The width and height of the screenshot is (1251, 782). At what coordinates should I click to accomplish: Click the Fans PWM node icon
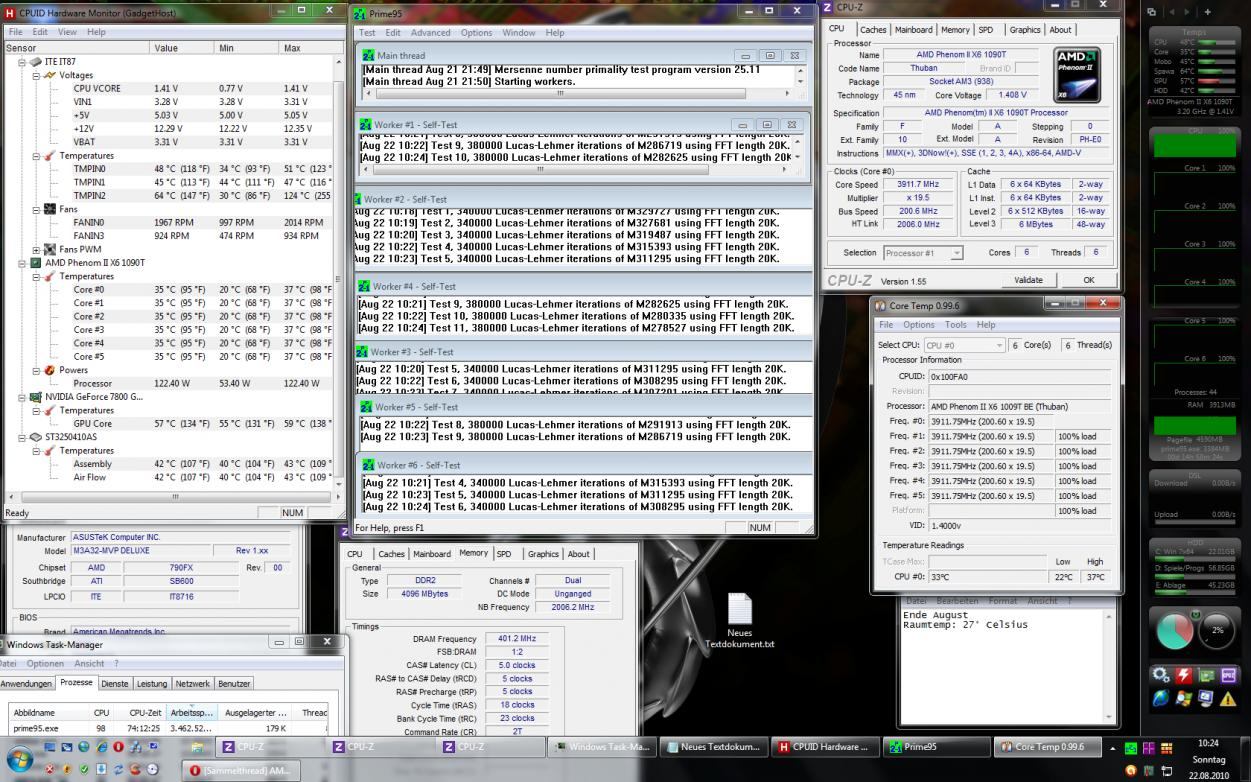point(48,249)
